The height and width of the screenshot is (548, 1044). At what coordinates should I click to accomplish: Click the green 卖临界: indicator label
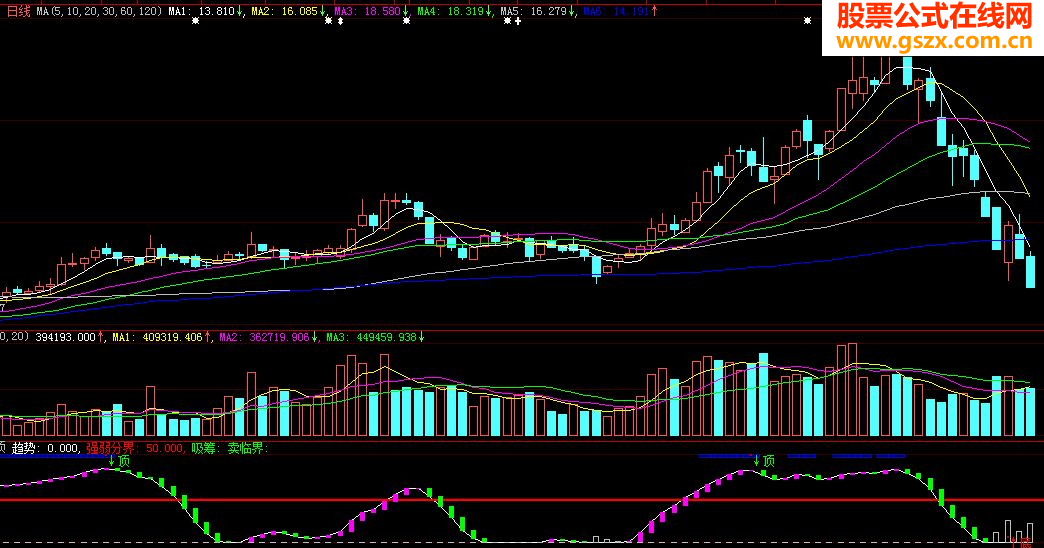coord(247,449)
